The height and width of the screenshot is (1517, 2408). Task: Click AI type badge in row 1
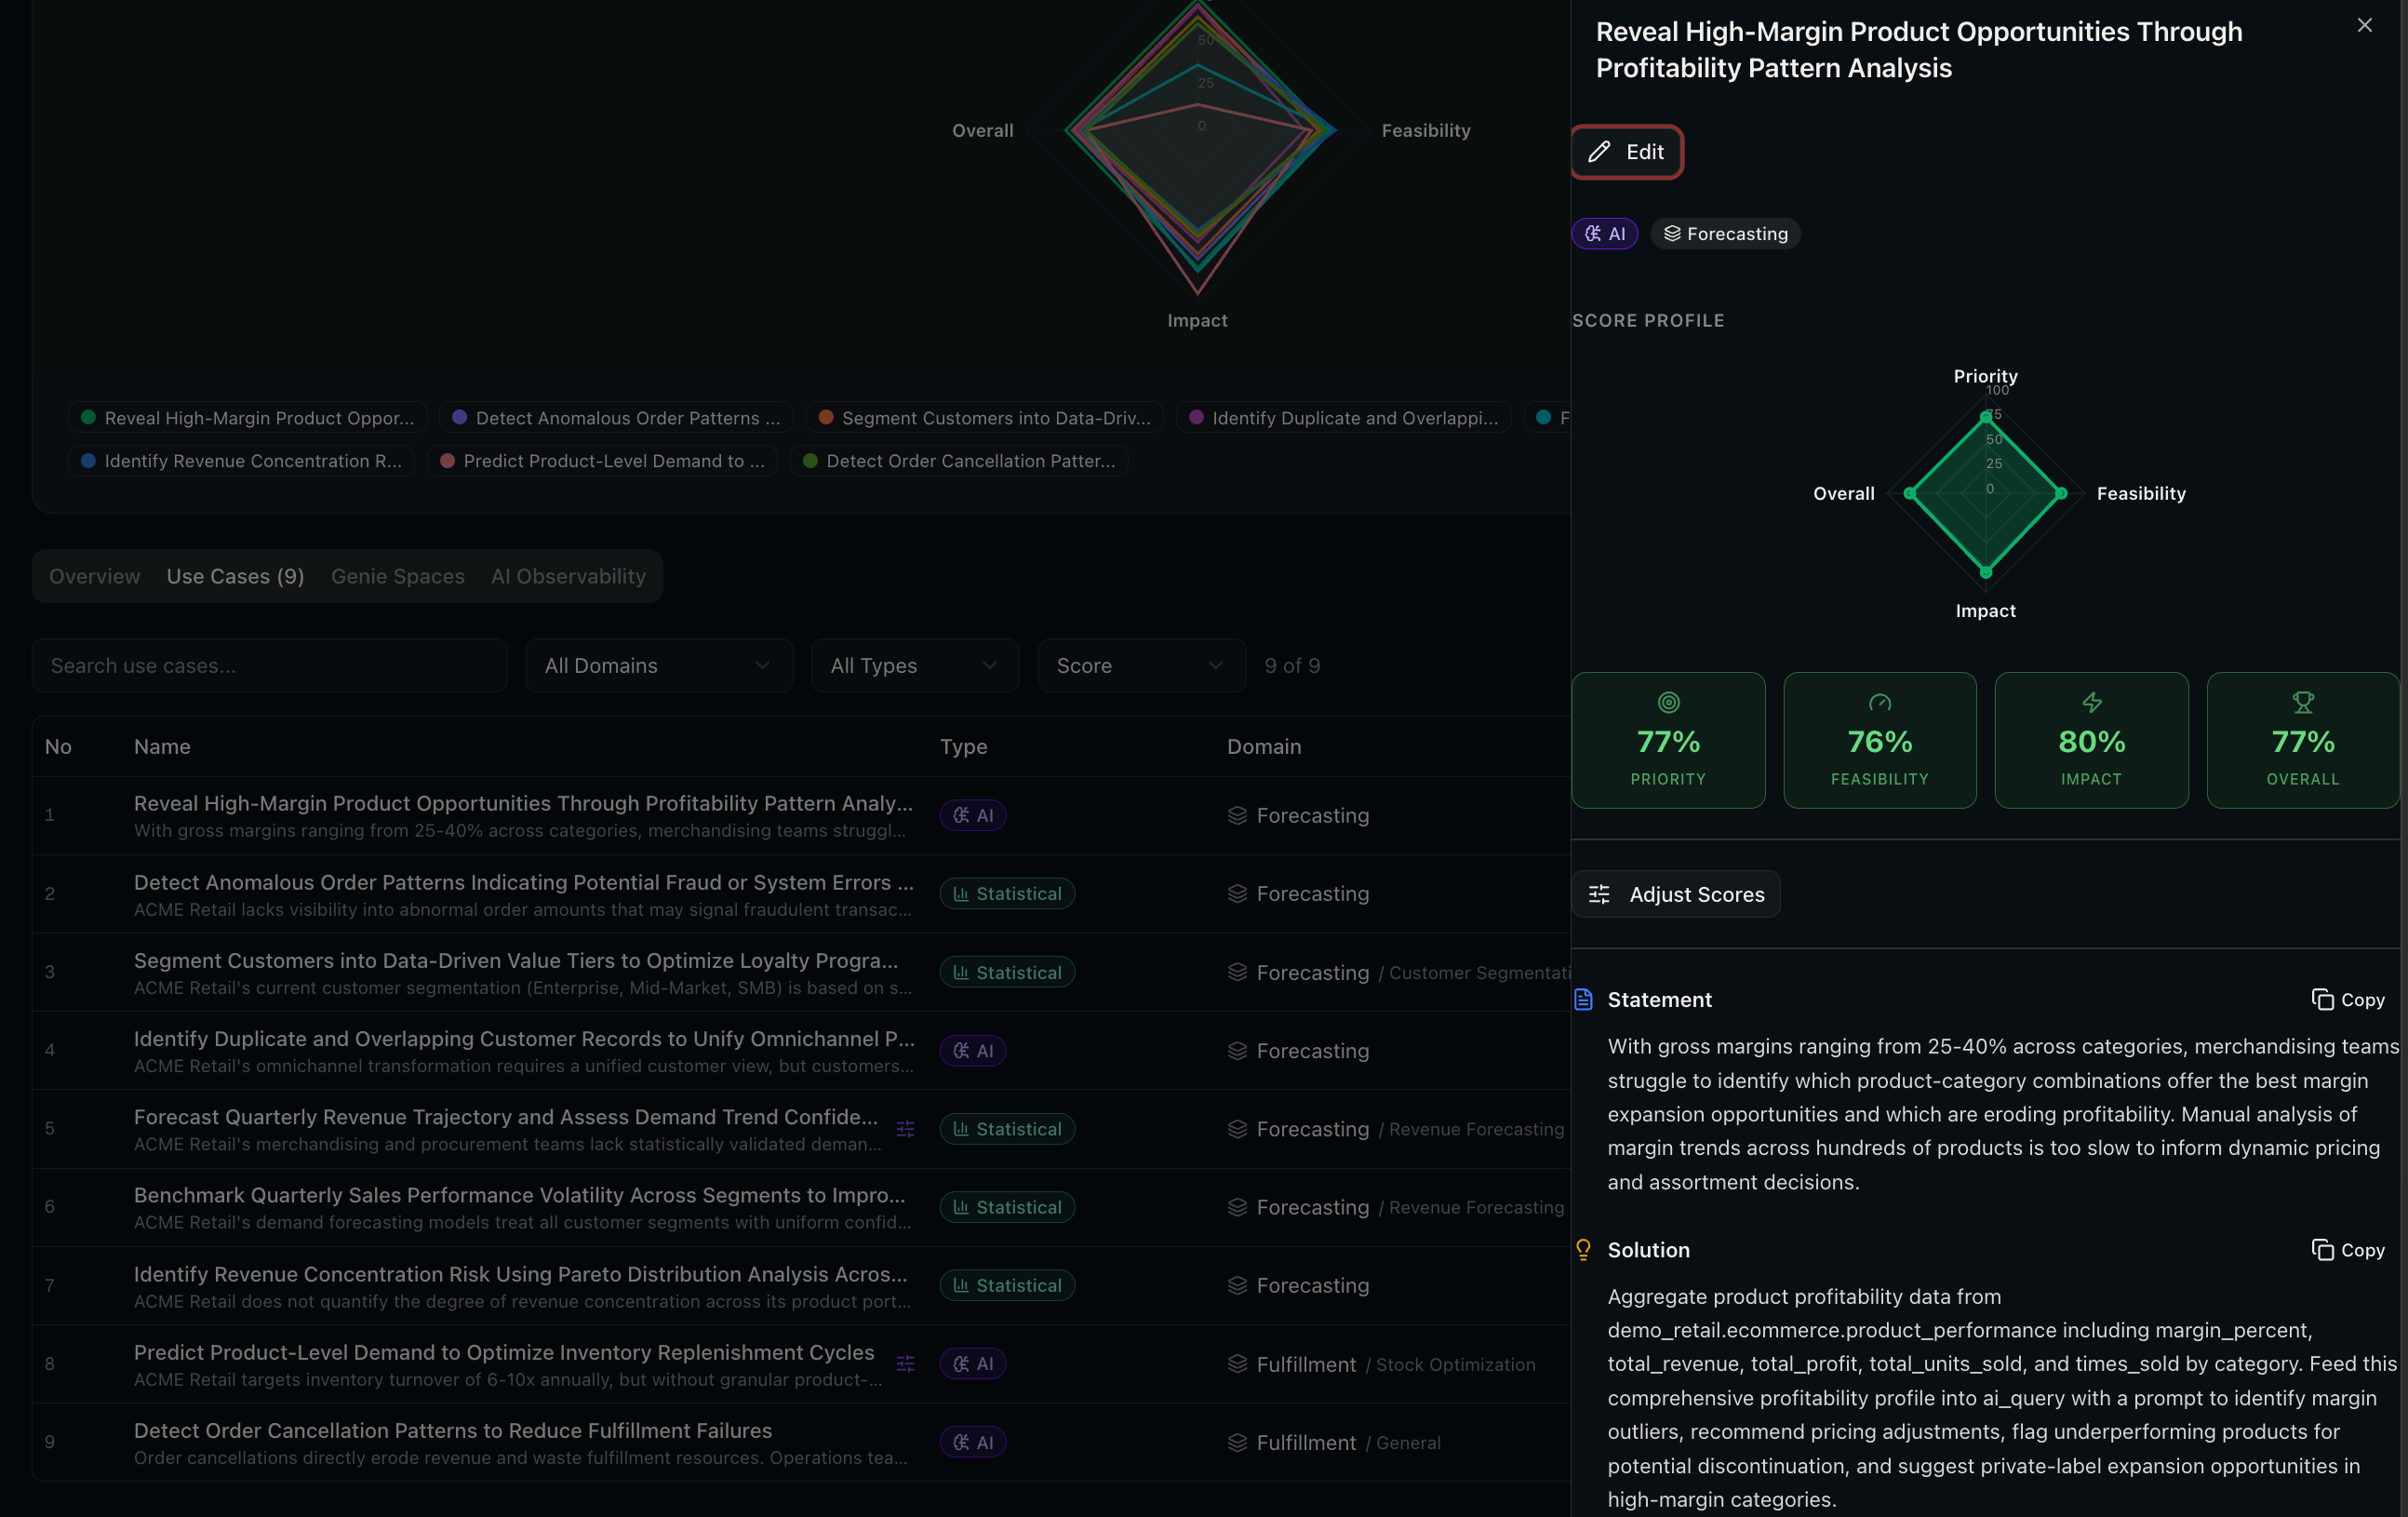point(973,816)
